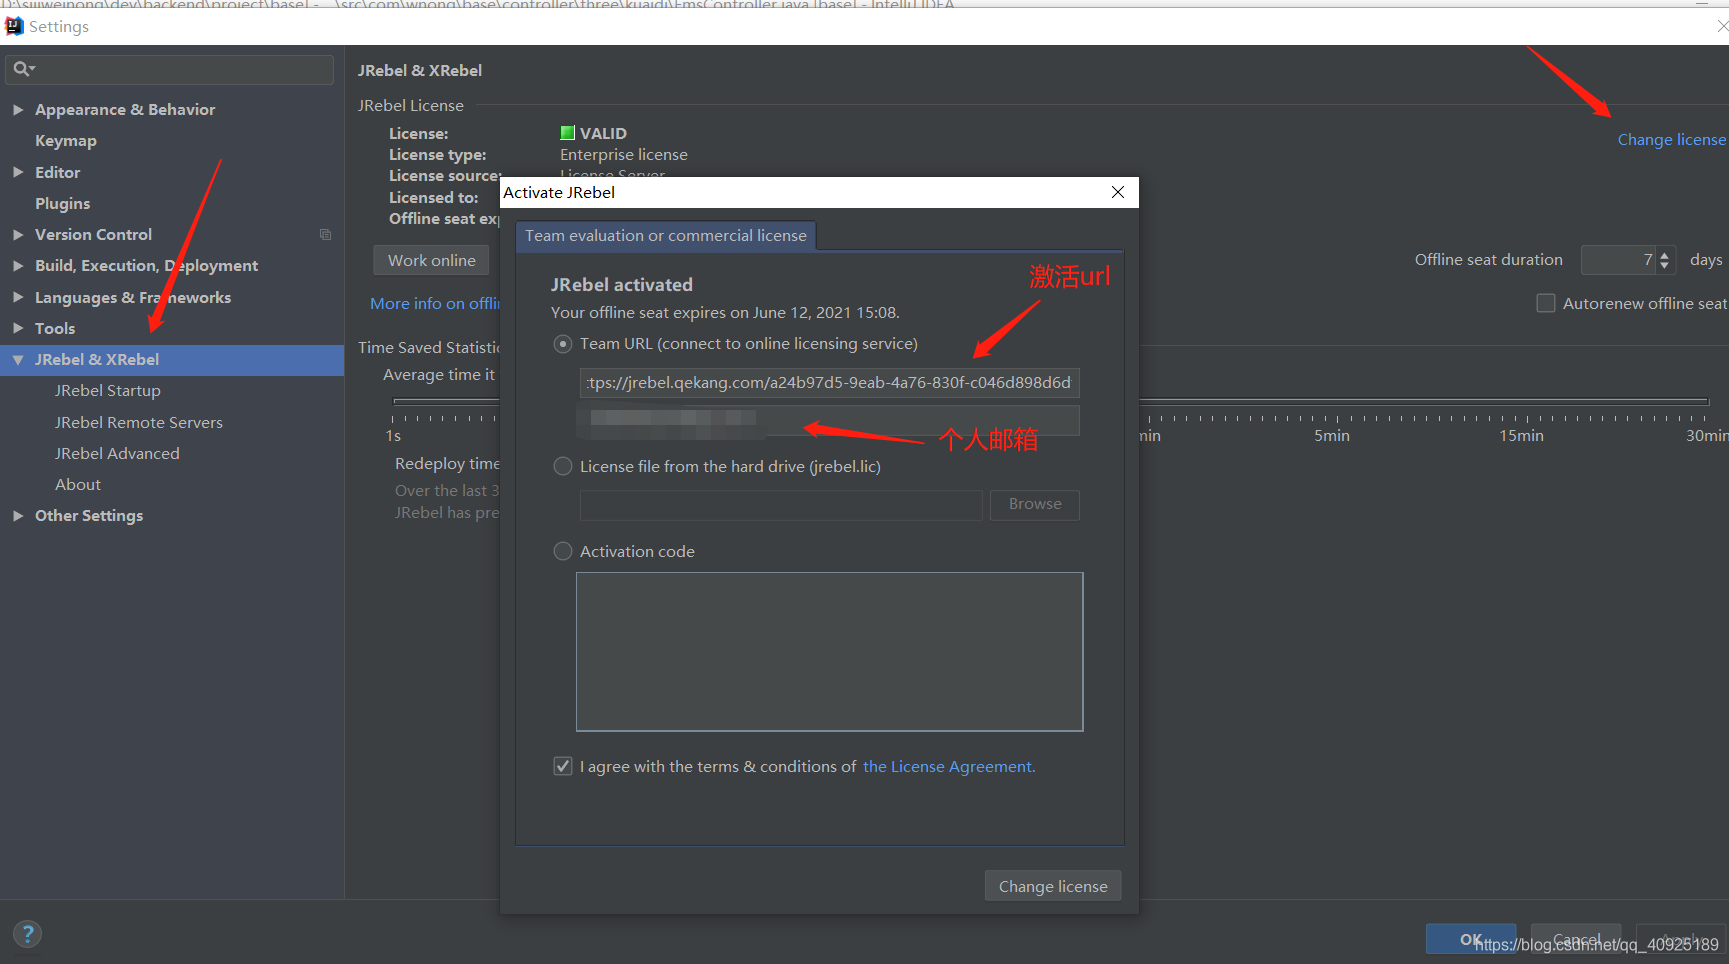
Task: Expand Languages & Frameworks section
Action: coord(18,297)
